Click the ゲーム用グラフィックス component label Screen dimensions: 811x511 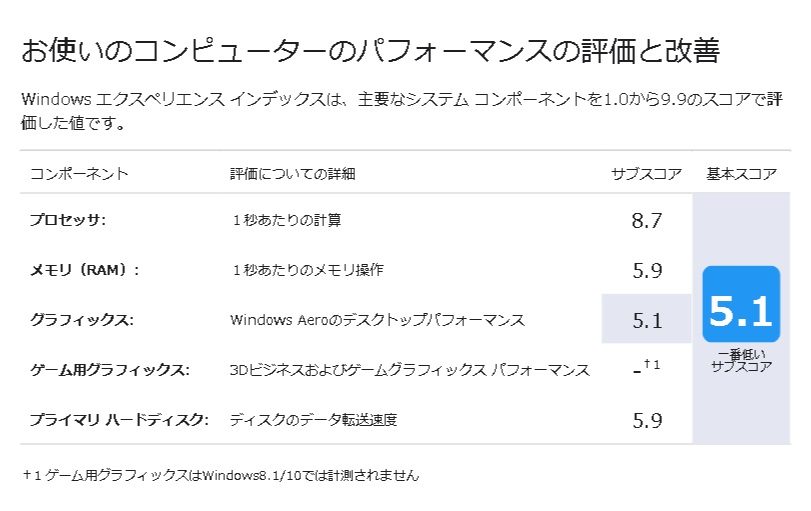click(x=109, y=370)
